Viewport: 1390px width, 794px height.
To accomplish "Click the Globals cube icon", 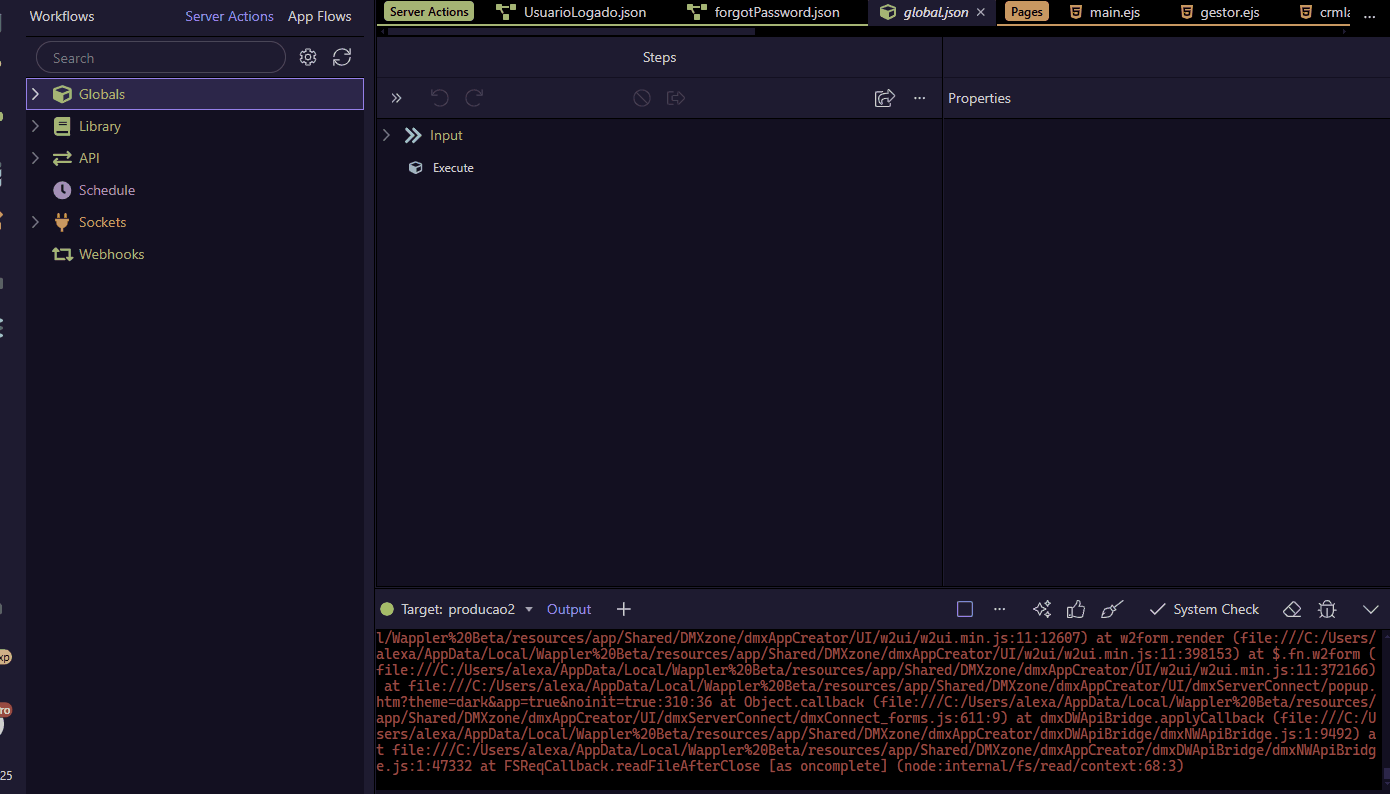I will (62, 94).
